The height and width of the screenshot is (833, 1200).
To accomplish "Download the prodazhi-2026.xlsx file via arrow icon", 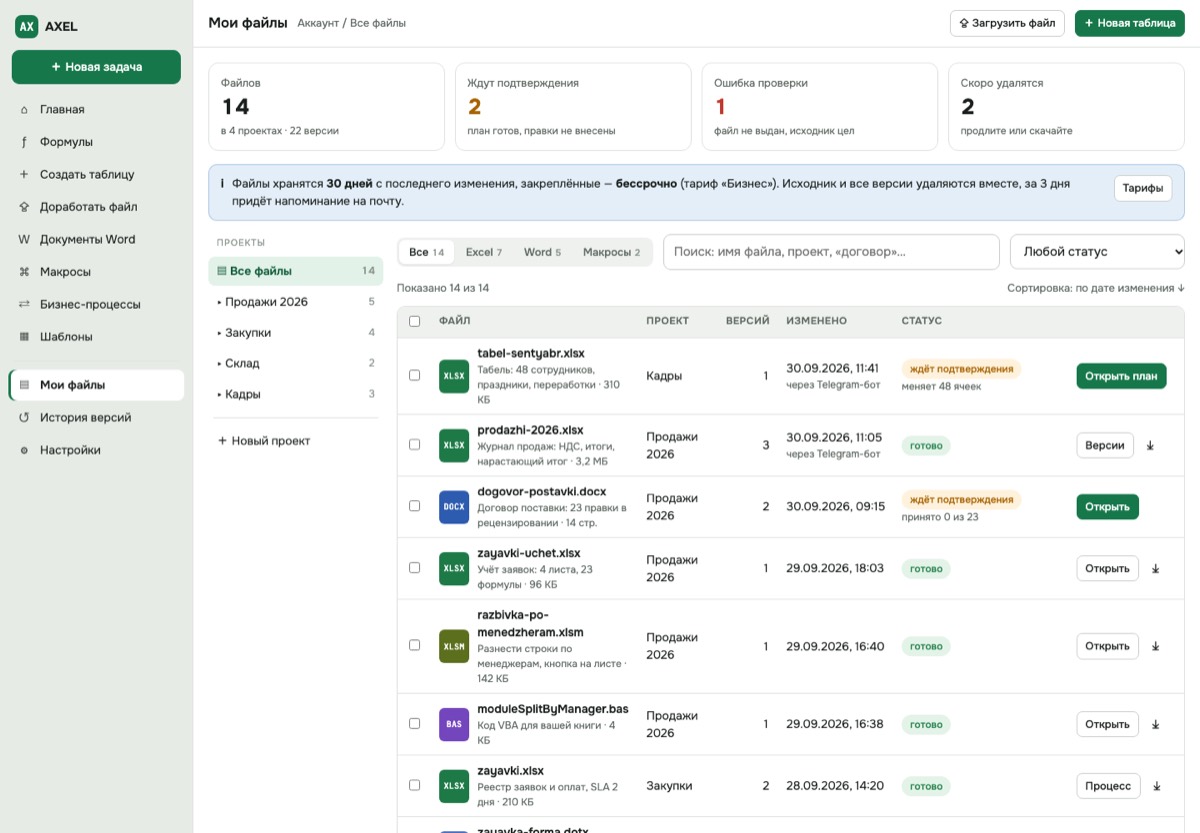I will 1150,446.
